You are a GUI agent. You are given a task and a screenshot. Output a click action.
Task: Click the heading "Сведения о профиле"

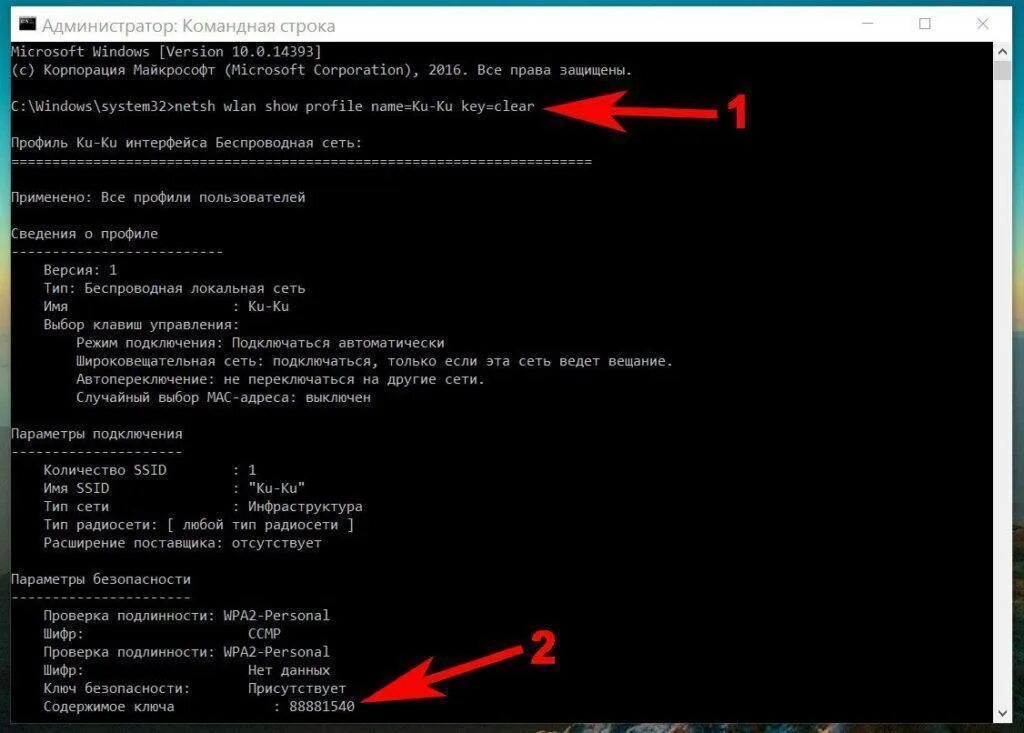tap(84, 234)
